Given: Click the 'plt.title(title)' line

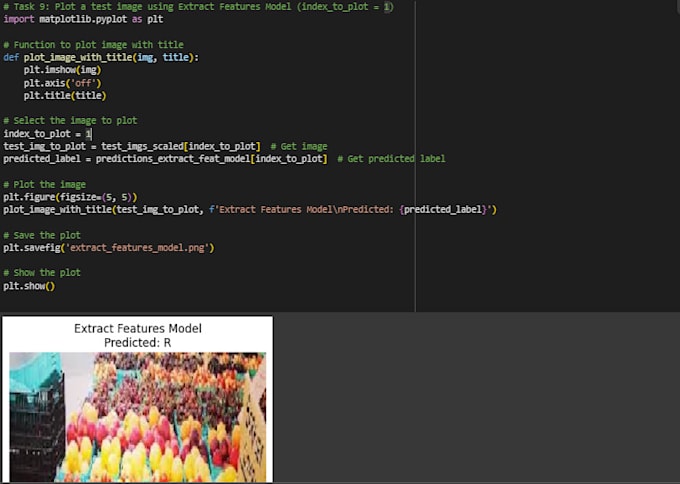Looking at the screenshot, I should point(65,95).
